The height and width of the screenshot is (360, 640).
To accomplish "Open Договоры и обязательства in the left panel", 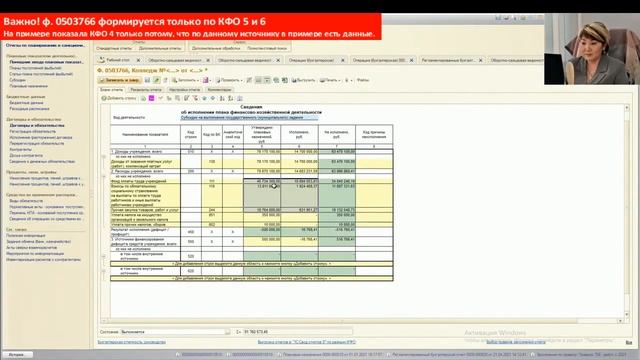I will click(37, 126).
